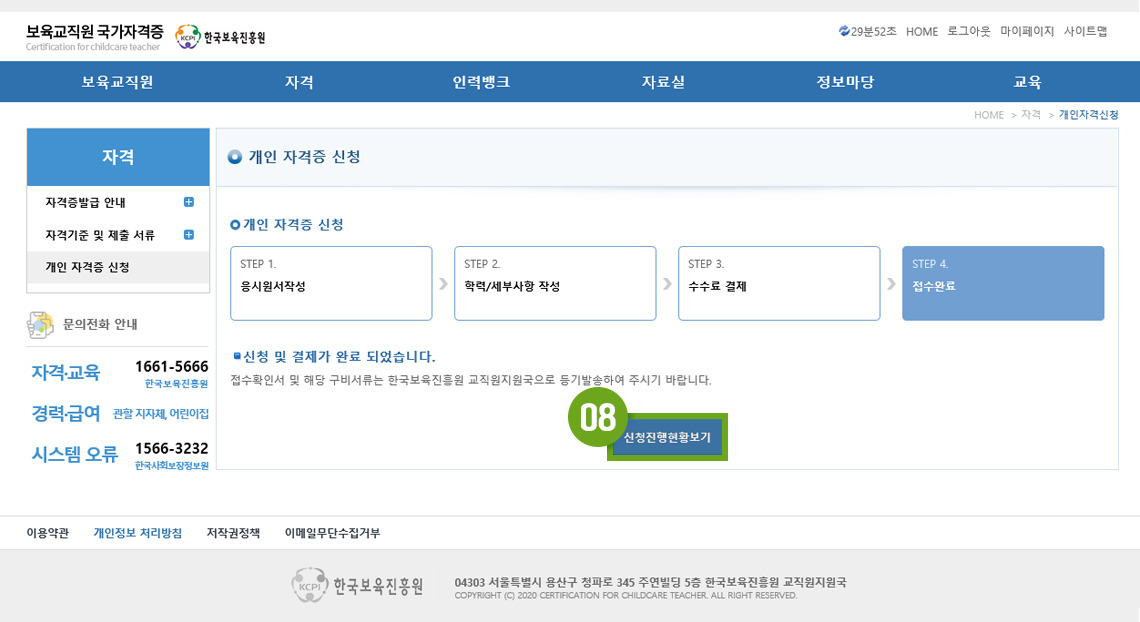1140x622 pixels.
Task: Open 개인정보 처리방침 footer link
Action: tap(138, 533)
